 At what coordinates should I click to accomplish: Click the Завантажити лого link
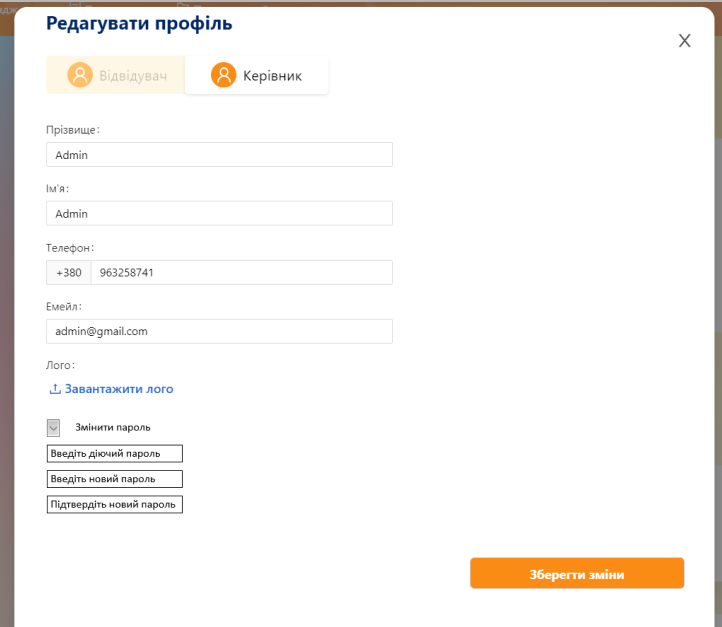click(x=111, y=389)
